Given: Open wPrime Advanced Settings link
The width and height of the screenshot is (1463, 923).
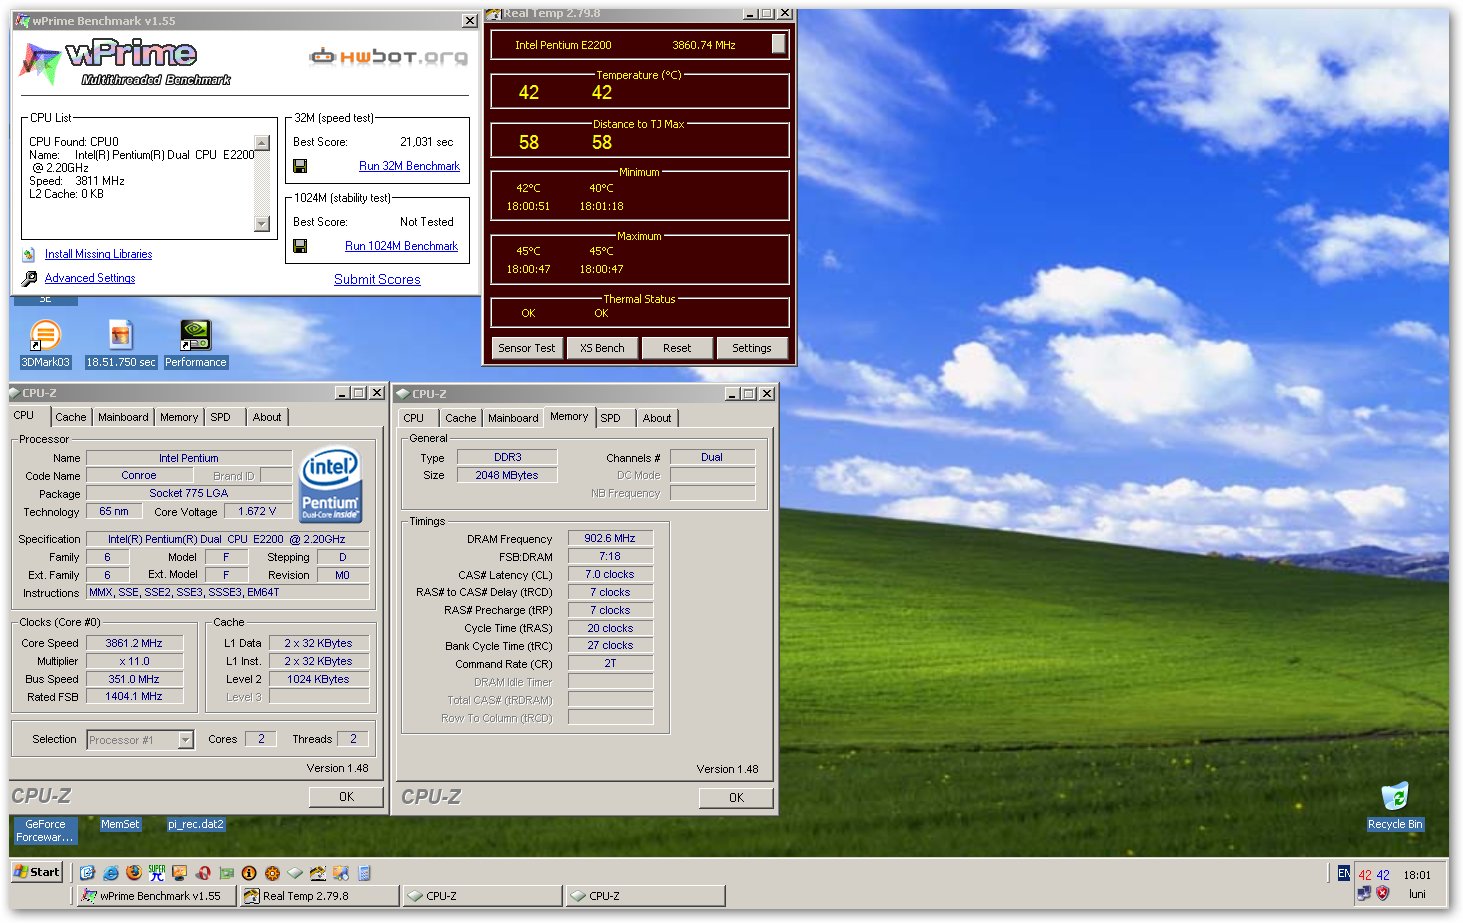Looking at the screenshot, I should 90,278.
